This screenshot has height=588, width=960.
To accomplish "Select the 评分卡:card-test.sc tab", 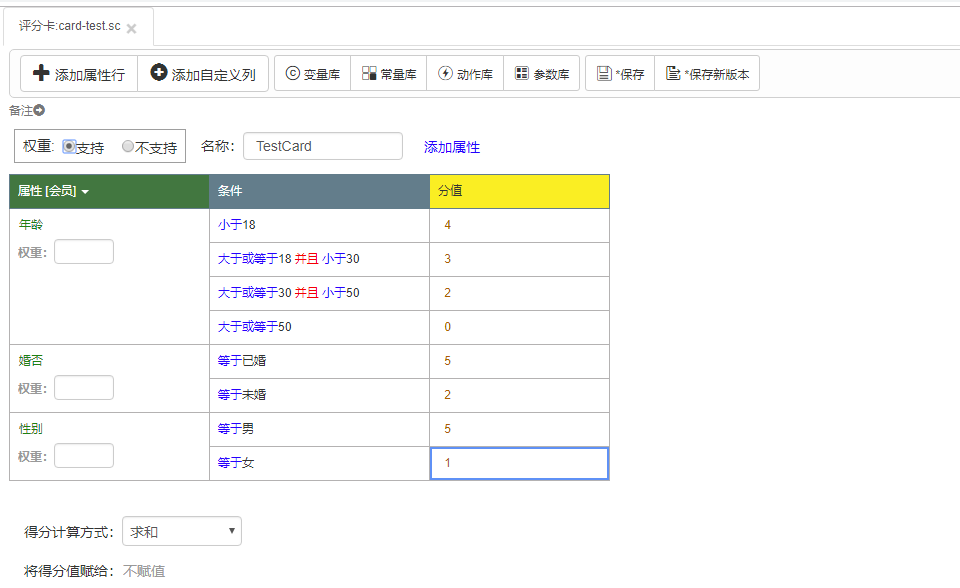I will tap(70, 26).
